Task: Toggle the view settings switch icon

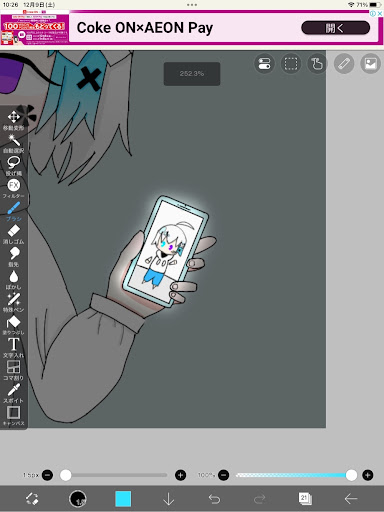Action: point(264,63)
